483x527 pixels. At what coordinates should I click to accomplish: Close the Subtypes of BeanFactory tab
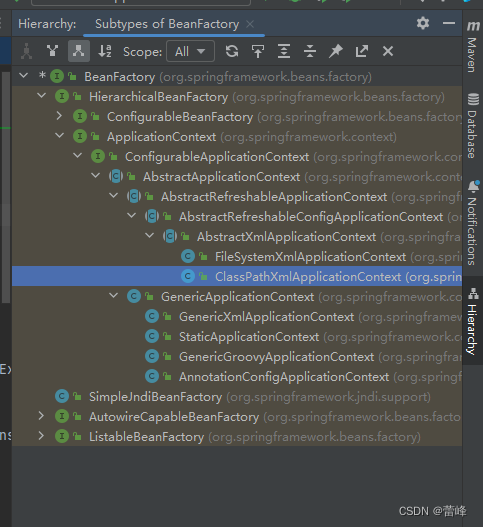point(250,24)
